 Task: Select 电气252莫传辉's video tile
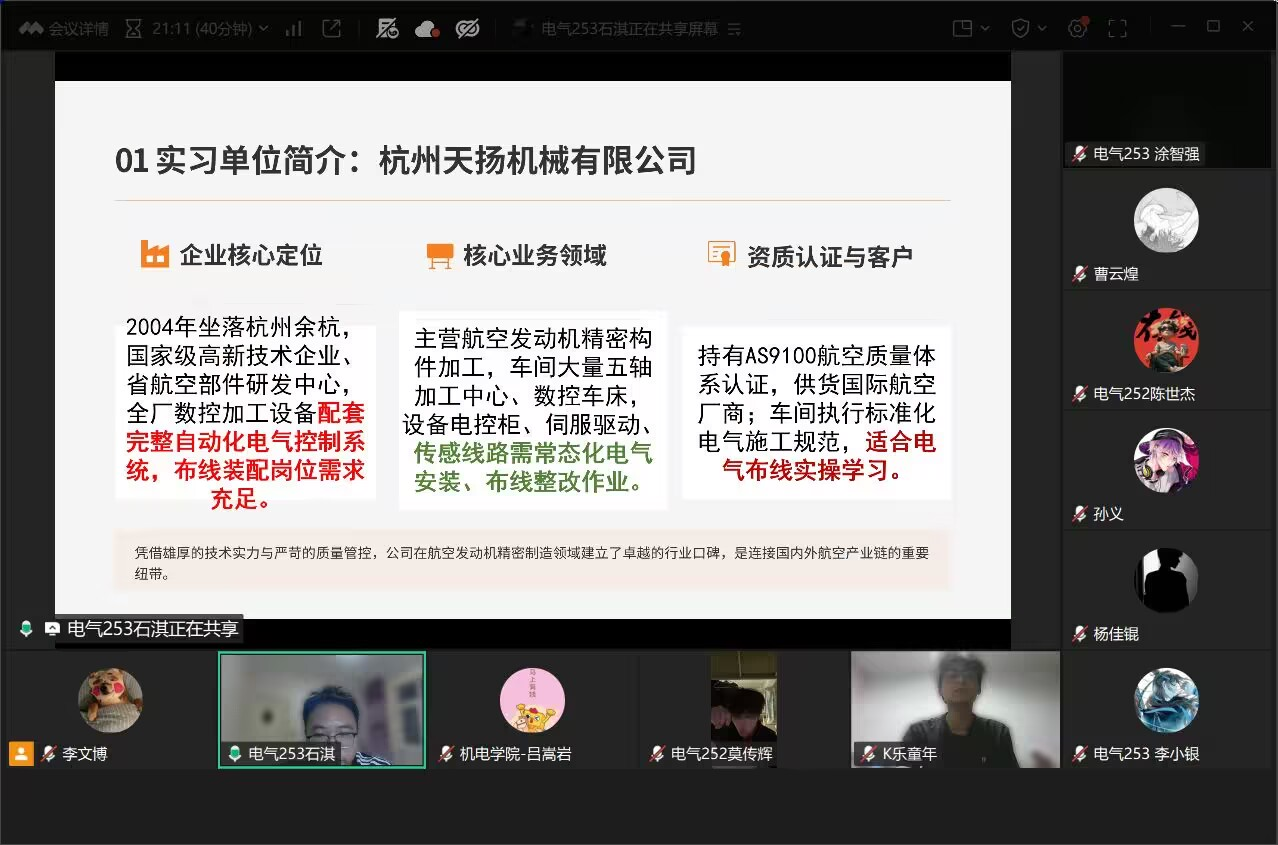tap(744, 710)
